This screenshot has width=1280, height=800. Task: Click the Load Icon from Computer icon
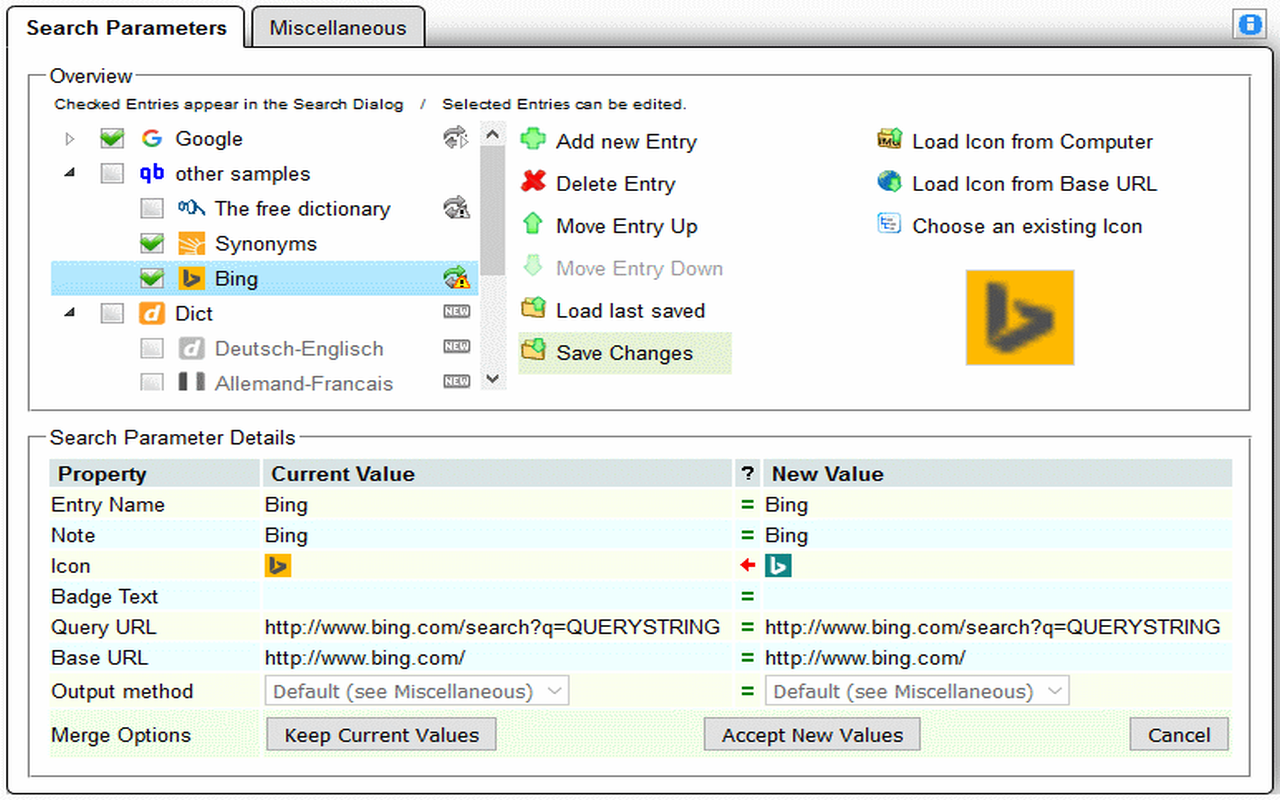click(x=890, y=140)
